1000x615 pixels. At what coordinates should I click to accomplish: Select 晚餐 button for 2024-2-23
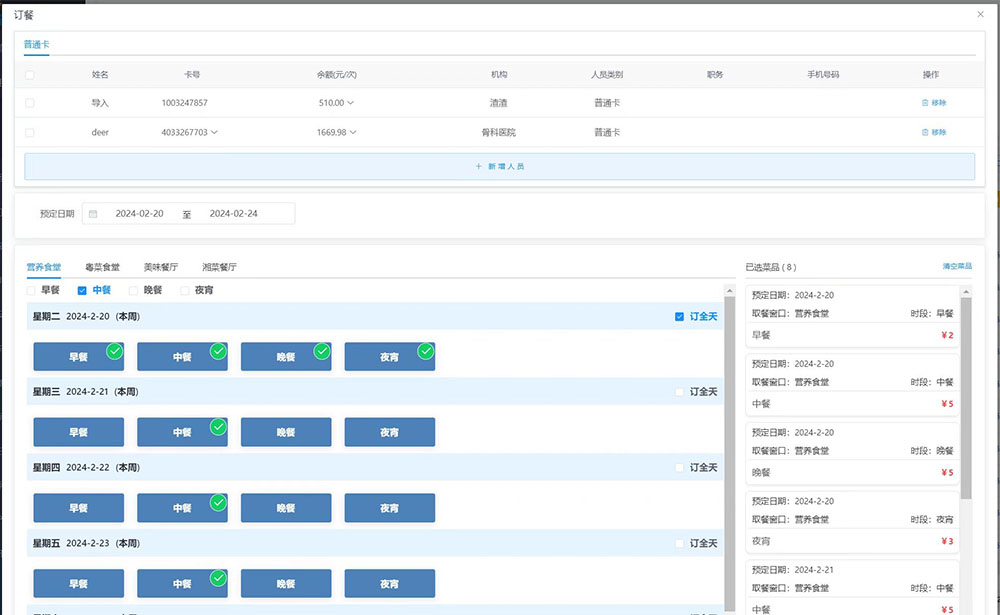coord(286,584)
